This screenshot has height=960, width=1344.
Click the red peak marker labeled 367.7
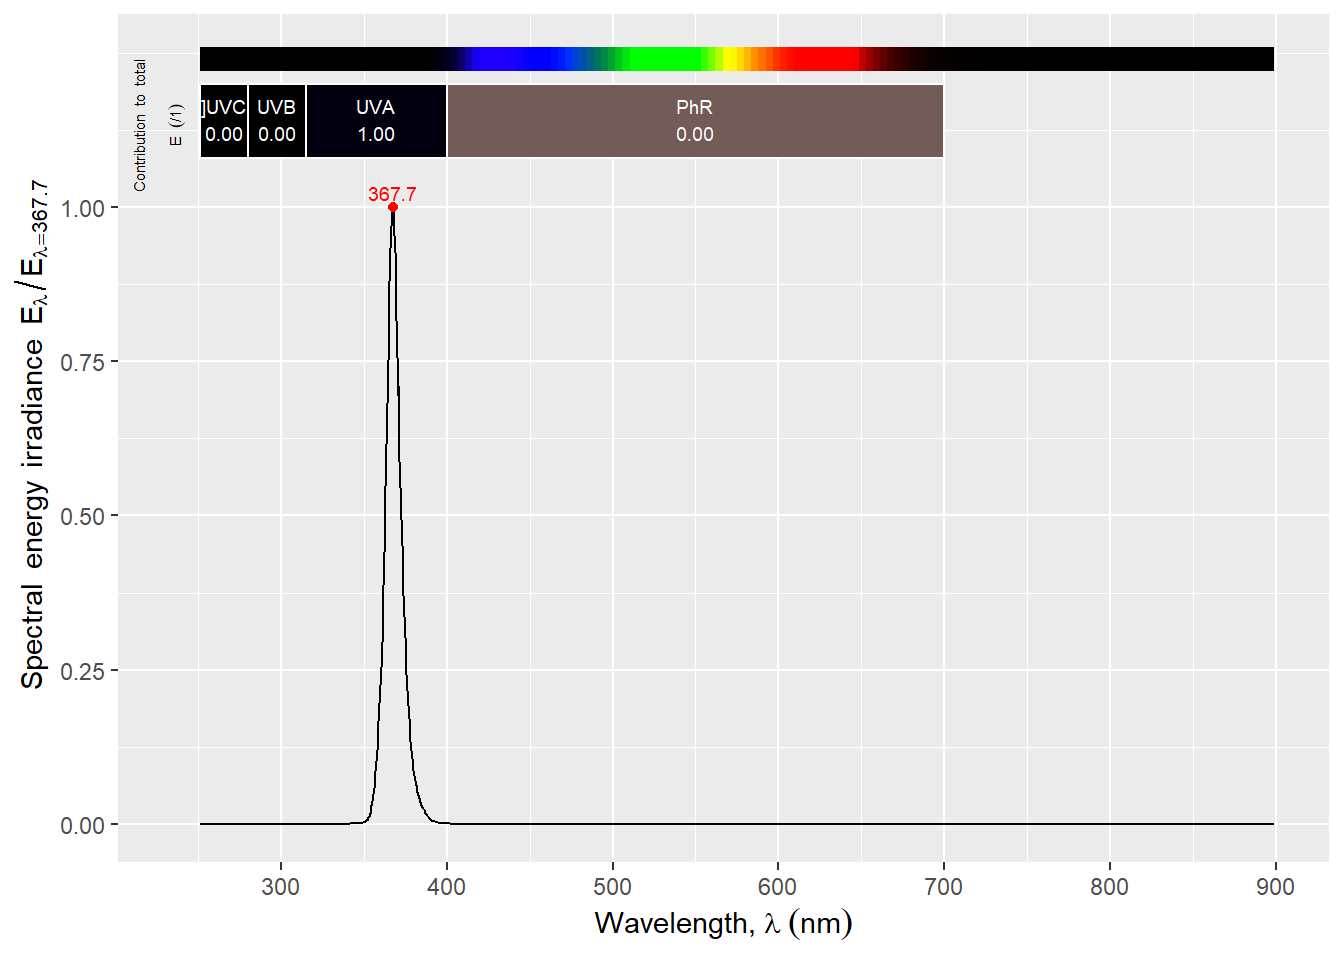(x=393, y=207)
